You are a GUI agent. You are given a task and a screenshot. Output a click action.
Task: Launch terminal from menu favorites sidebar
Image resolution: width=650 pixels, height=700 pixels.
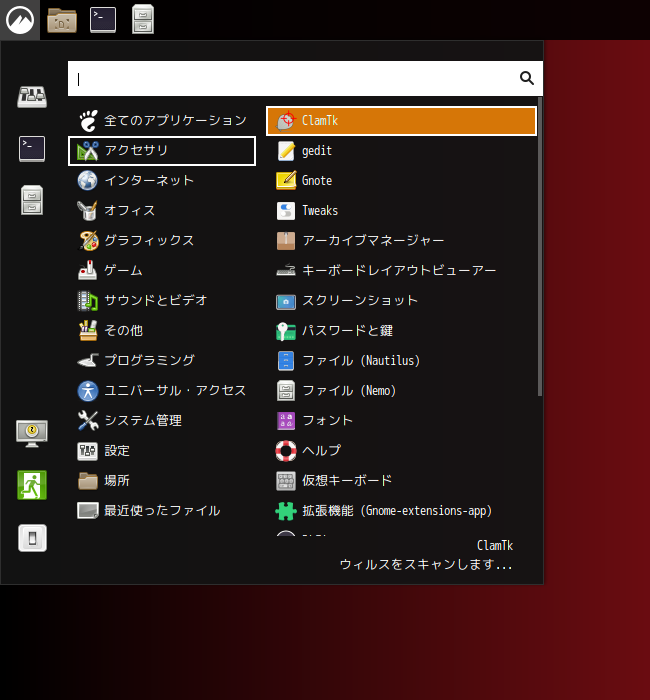pyautogui.click(x=32, y=149)
